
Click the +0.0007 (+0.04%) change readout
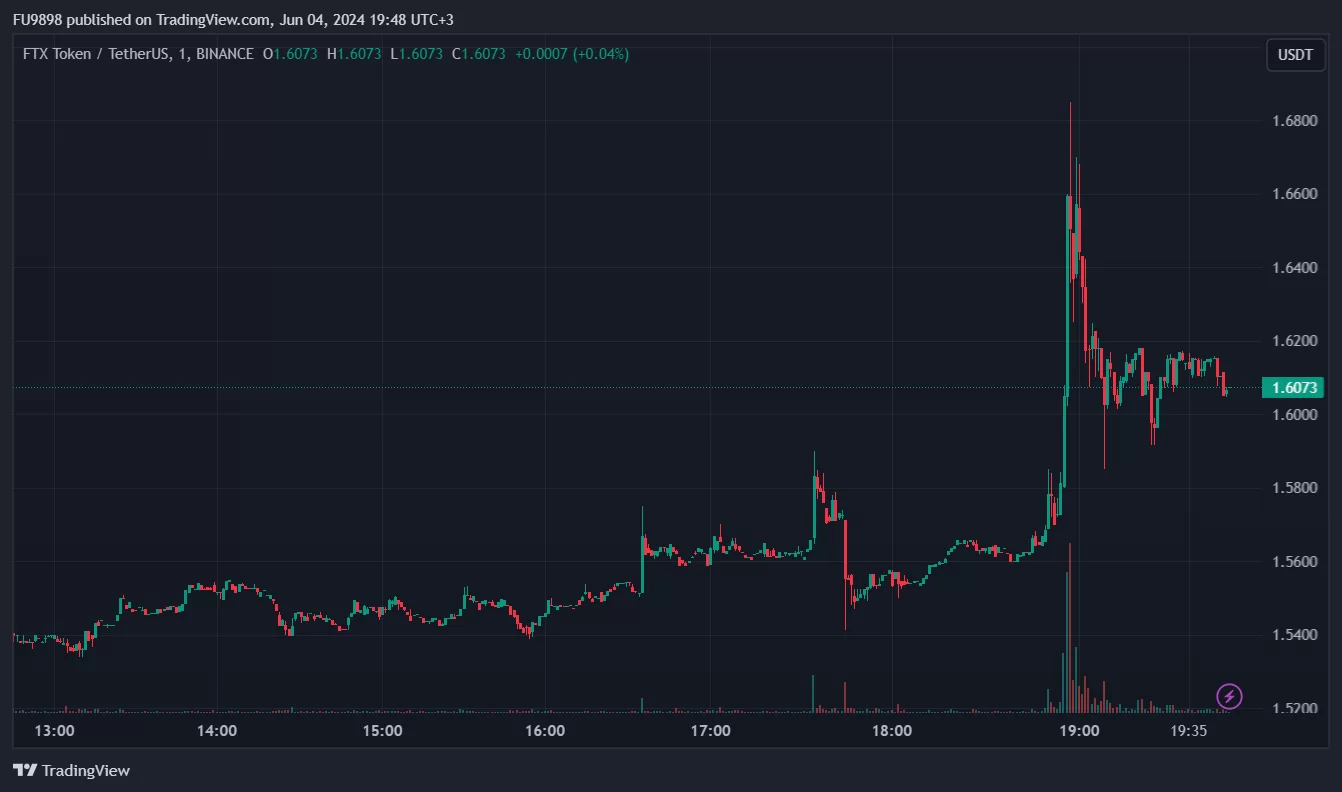click(x=572, y=54)
